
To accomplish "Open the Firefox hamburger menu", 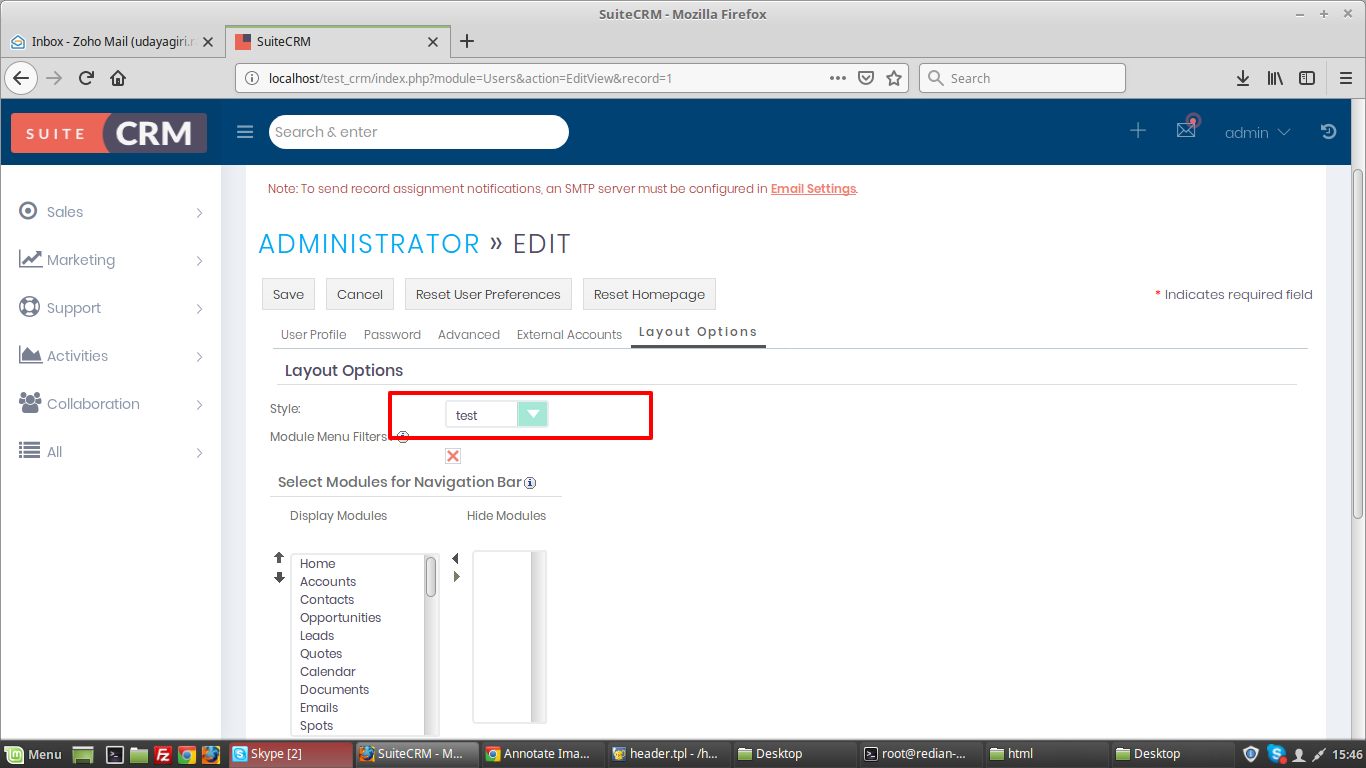I will 1345,78.
